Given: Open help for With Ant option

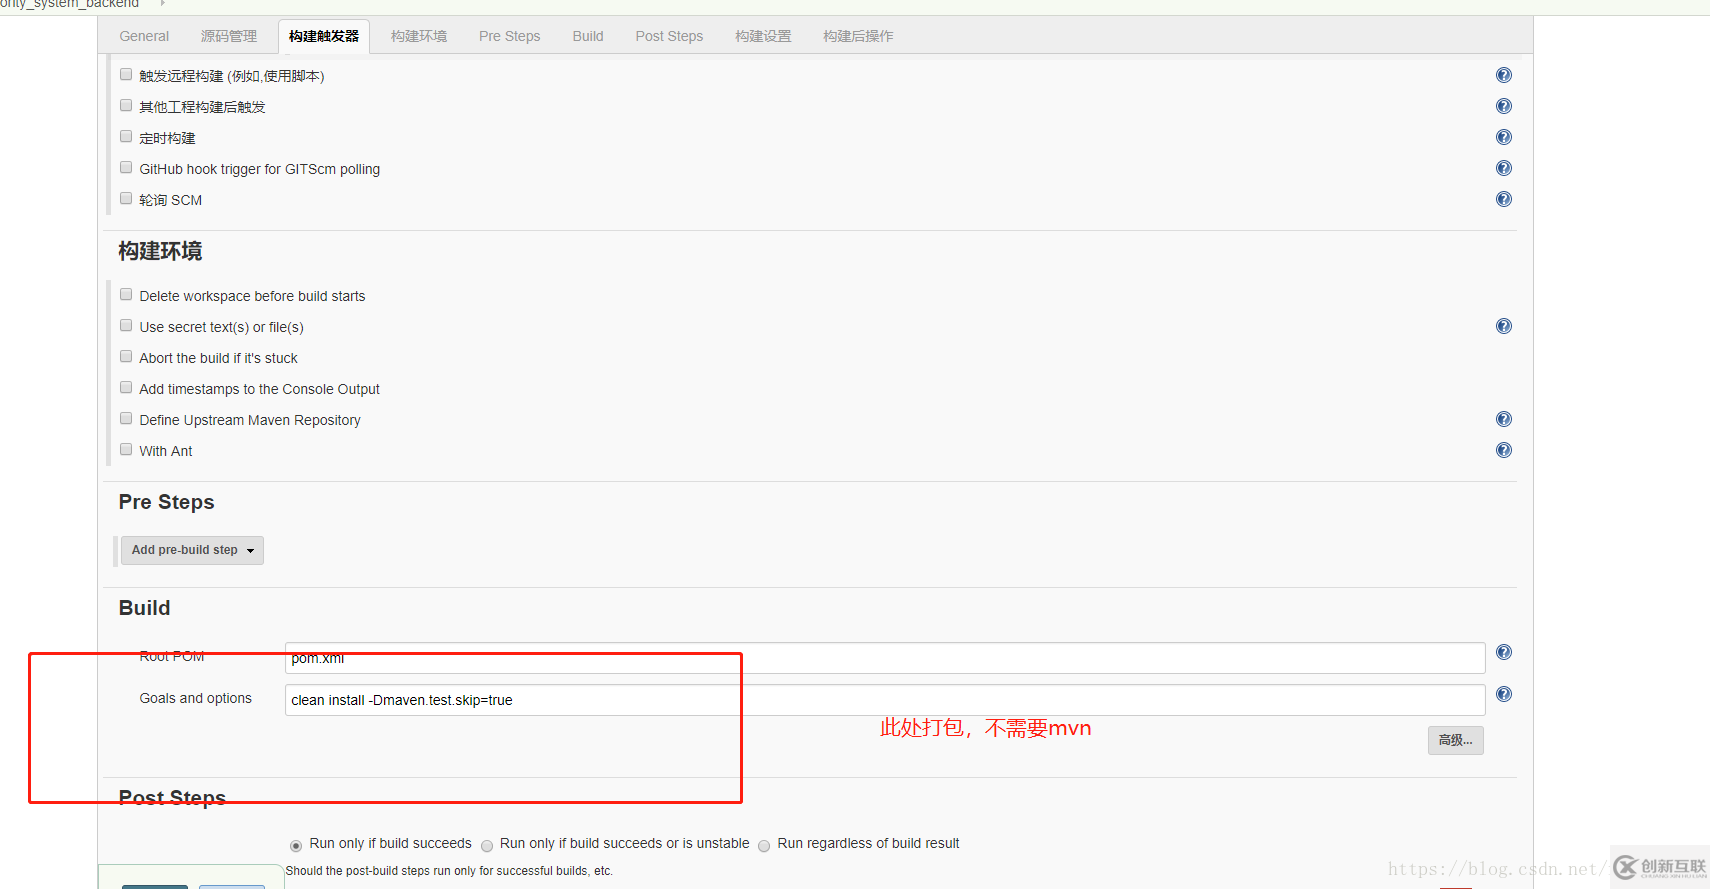Looking at the screenshot, I should tap(1503, 450).
